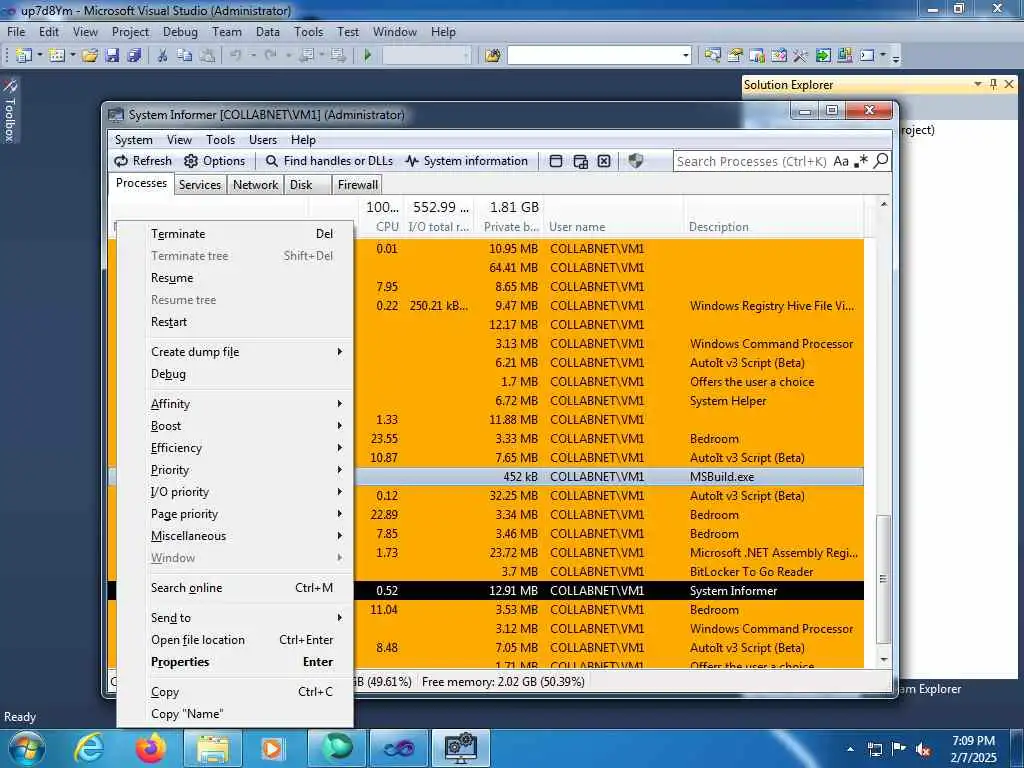Sort by the CPU column header
Image resolution: width=1024 pixels, height=768 pixels.
(x=387, y=227)
